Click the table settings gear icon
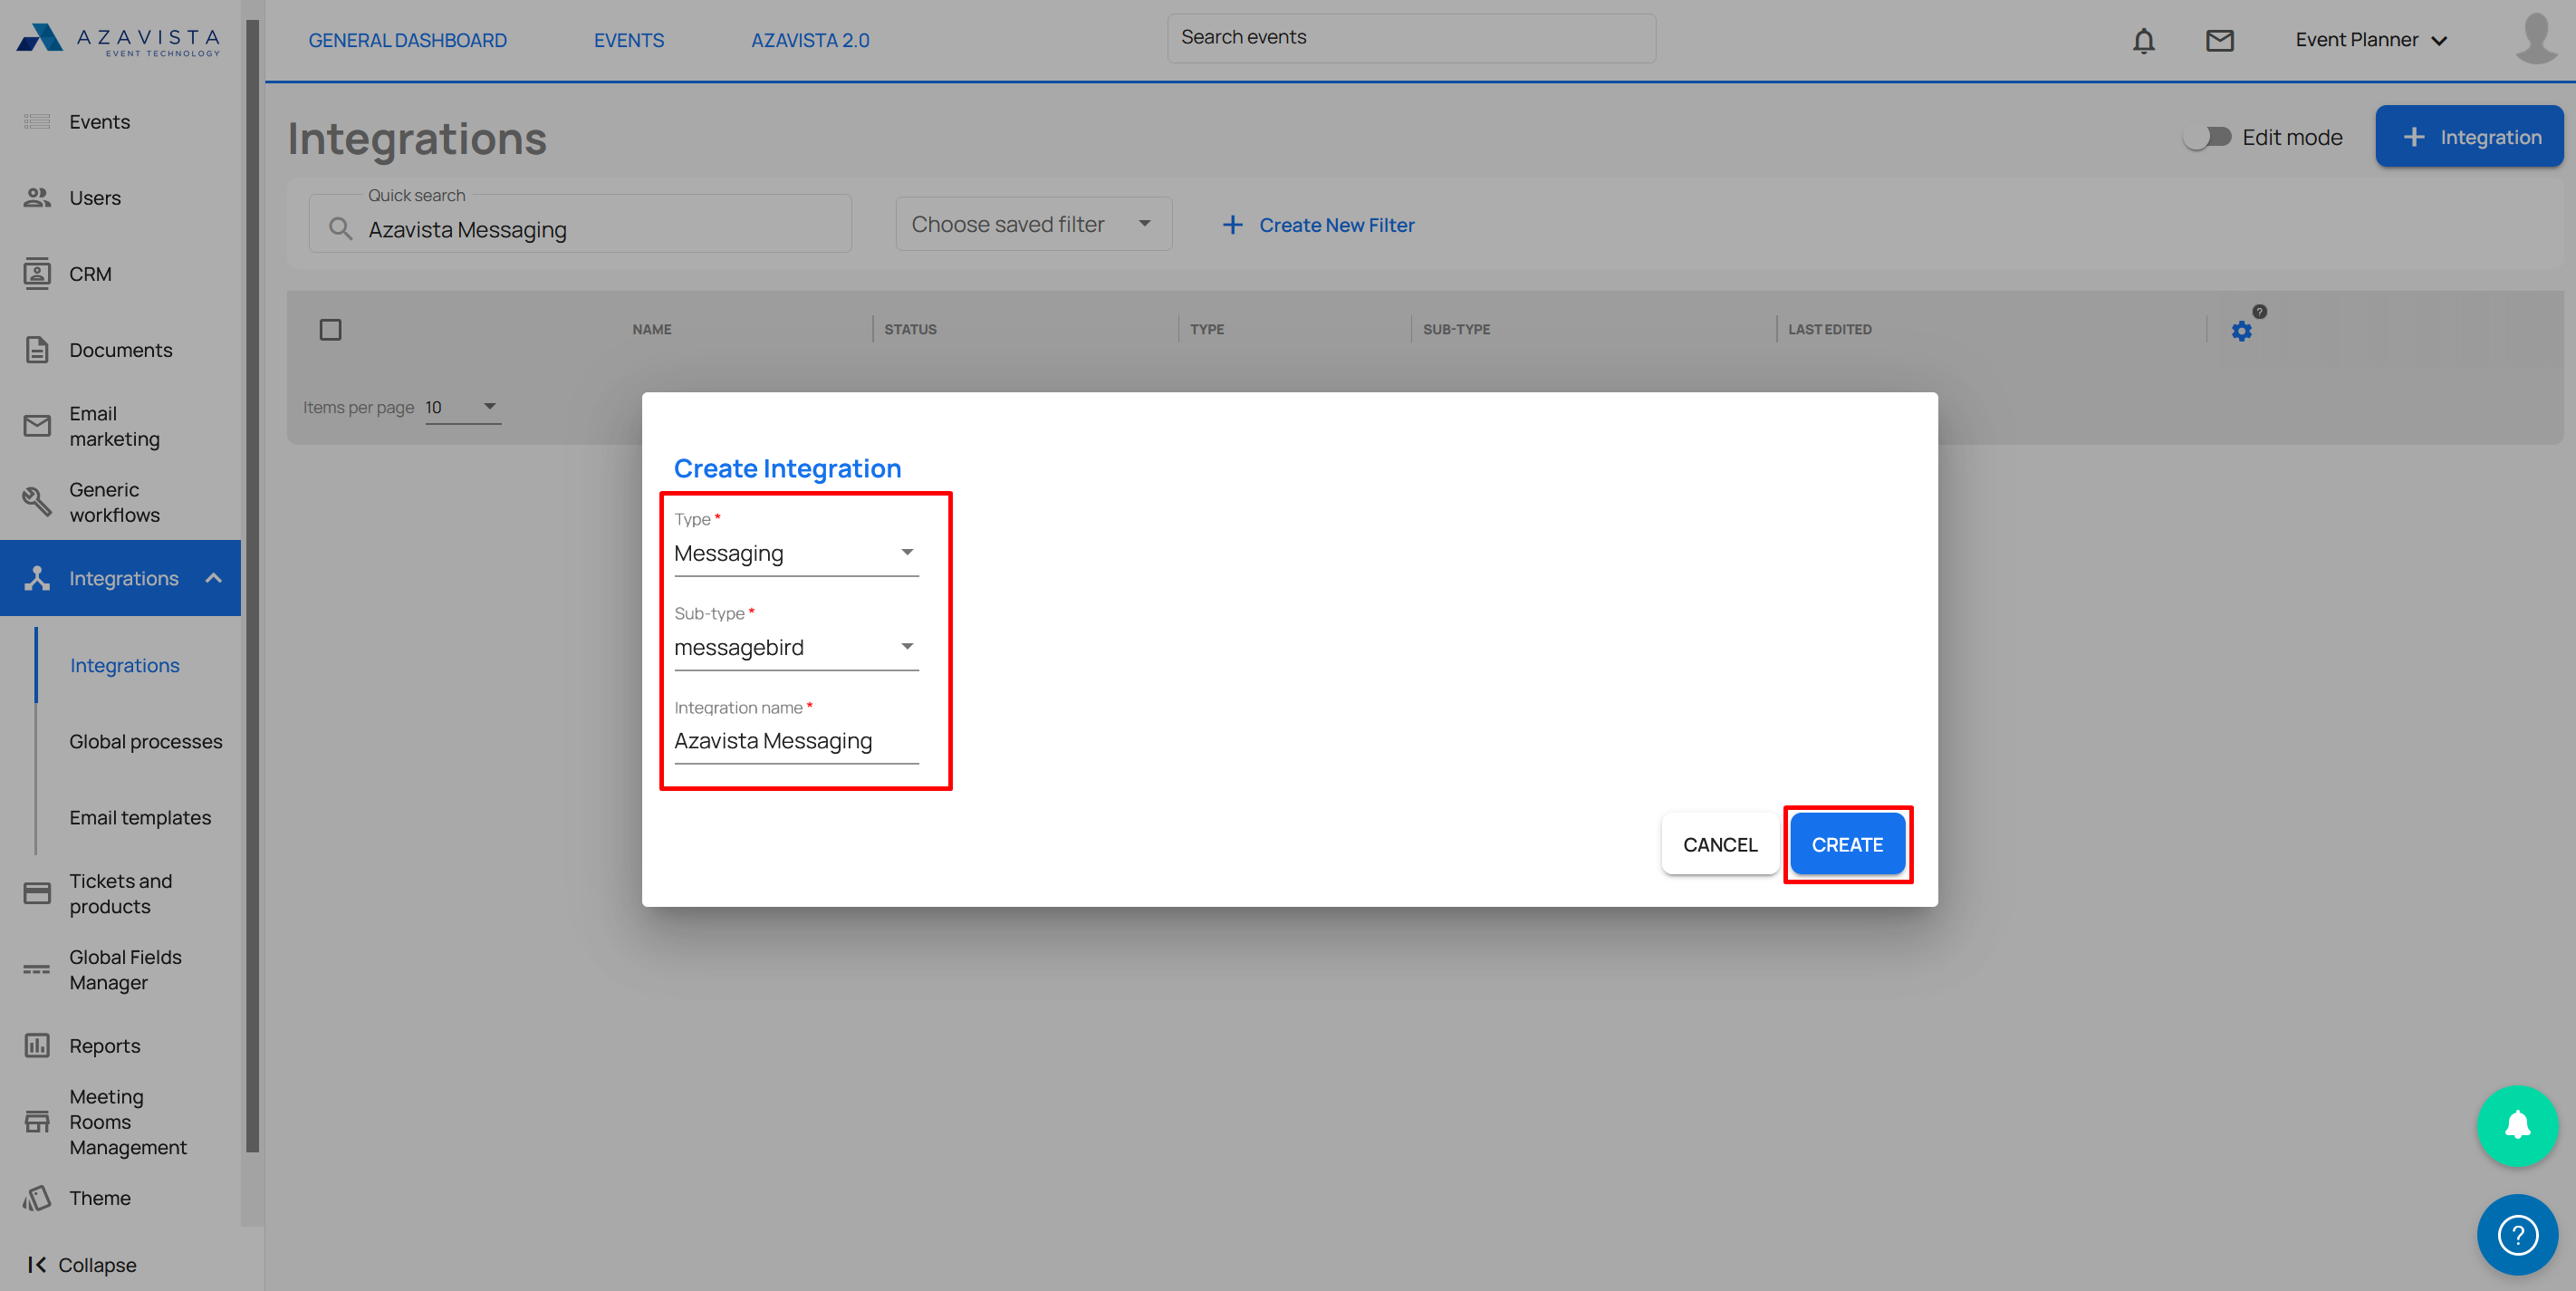Screen dimensions: 2576x1291 tap(2241, 331)
